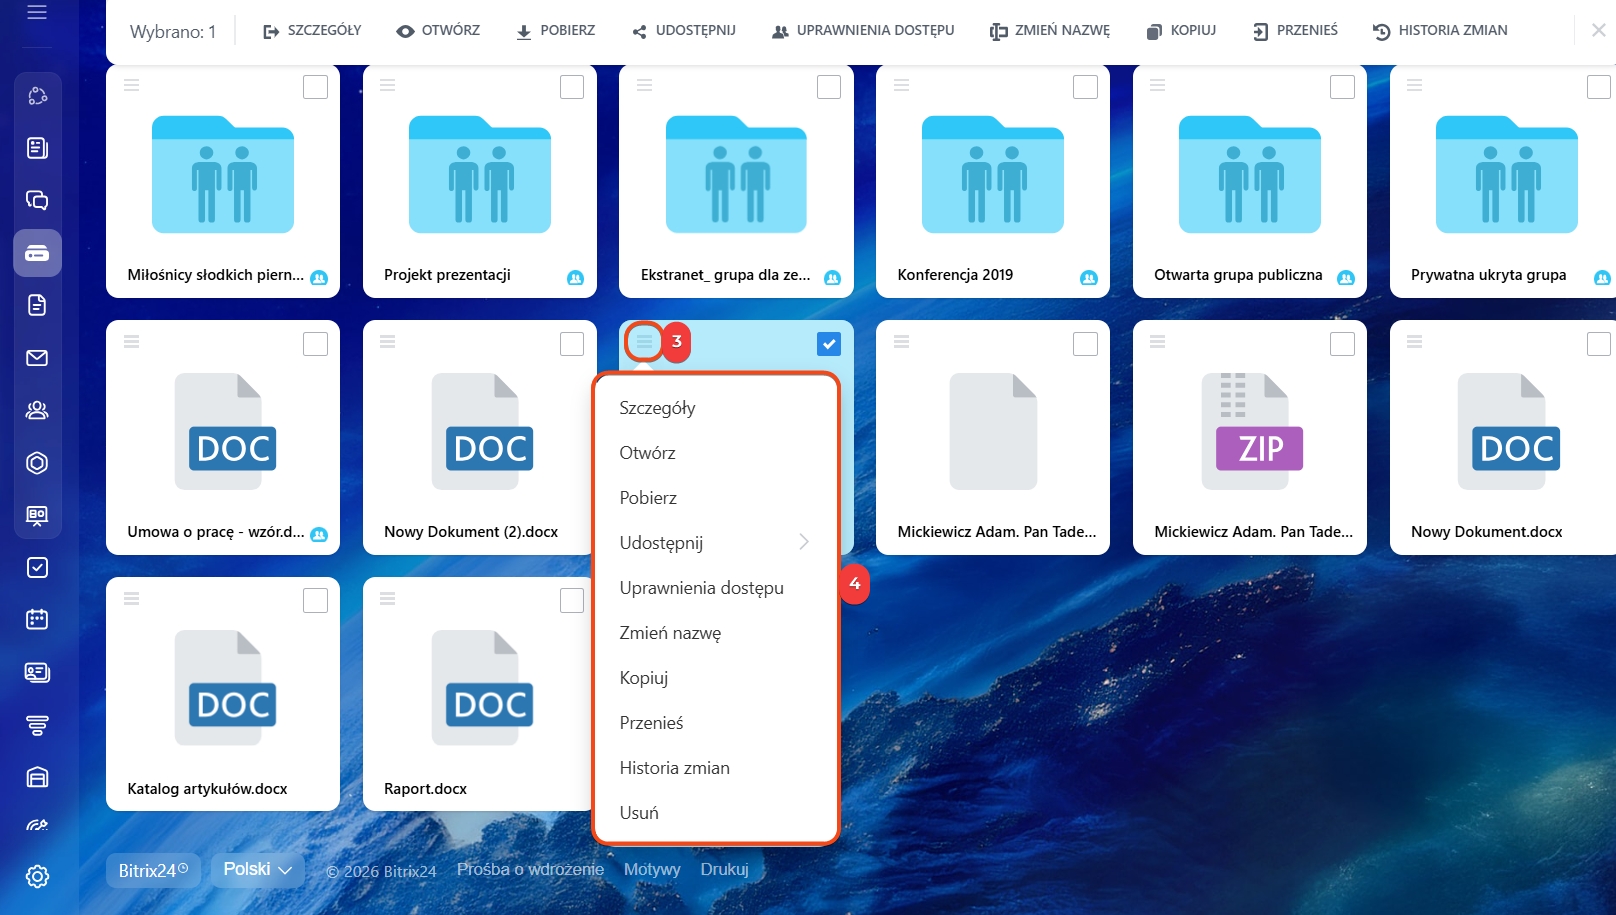Screen dimensions: 1616x915
Task: Expand the Udostępnij submenu arrow
Action: [804, 542]
